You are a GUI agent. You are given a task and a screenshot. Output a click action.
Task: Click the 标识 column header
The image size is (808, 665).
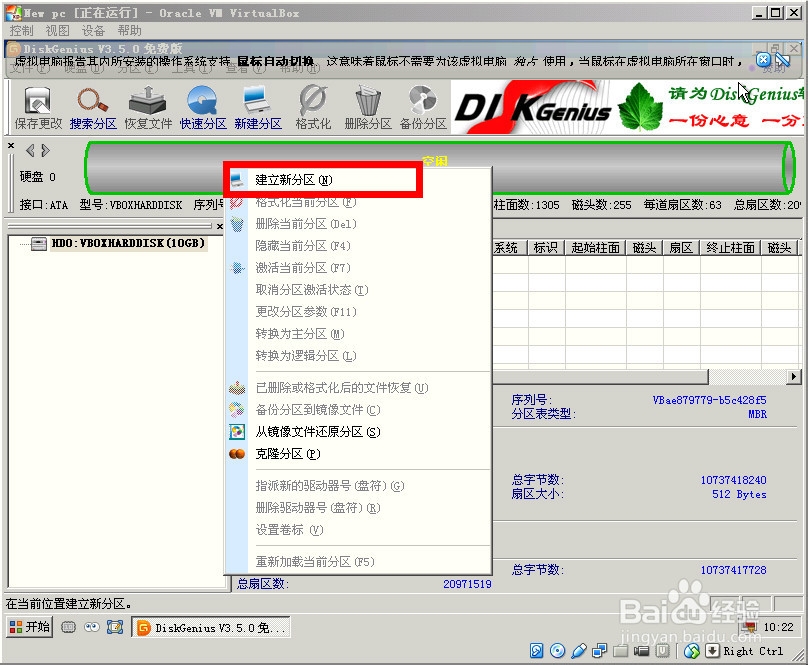point(546,248)
